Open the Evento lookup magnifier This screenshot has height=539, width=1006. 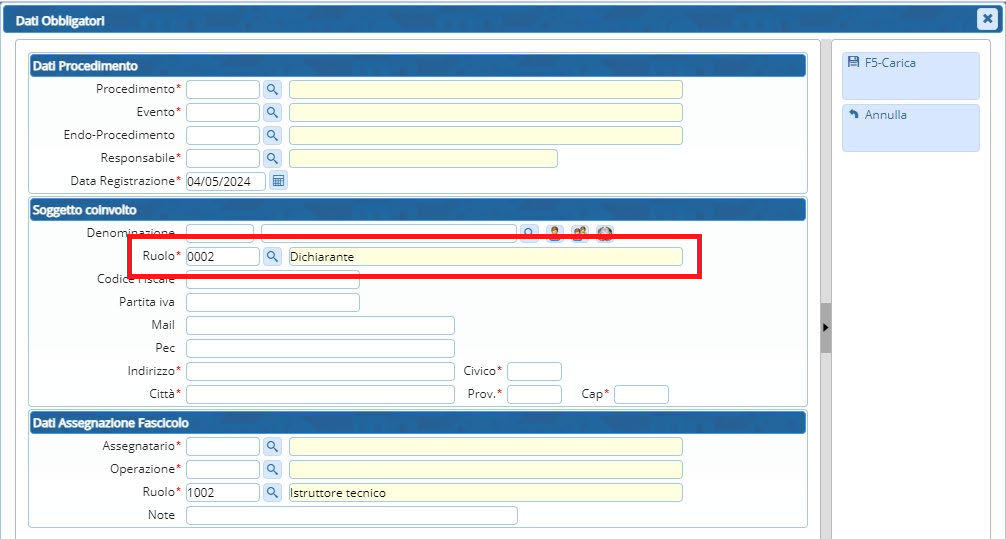click(x=272, y=112)
